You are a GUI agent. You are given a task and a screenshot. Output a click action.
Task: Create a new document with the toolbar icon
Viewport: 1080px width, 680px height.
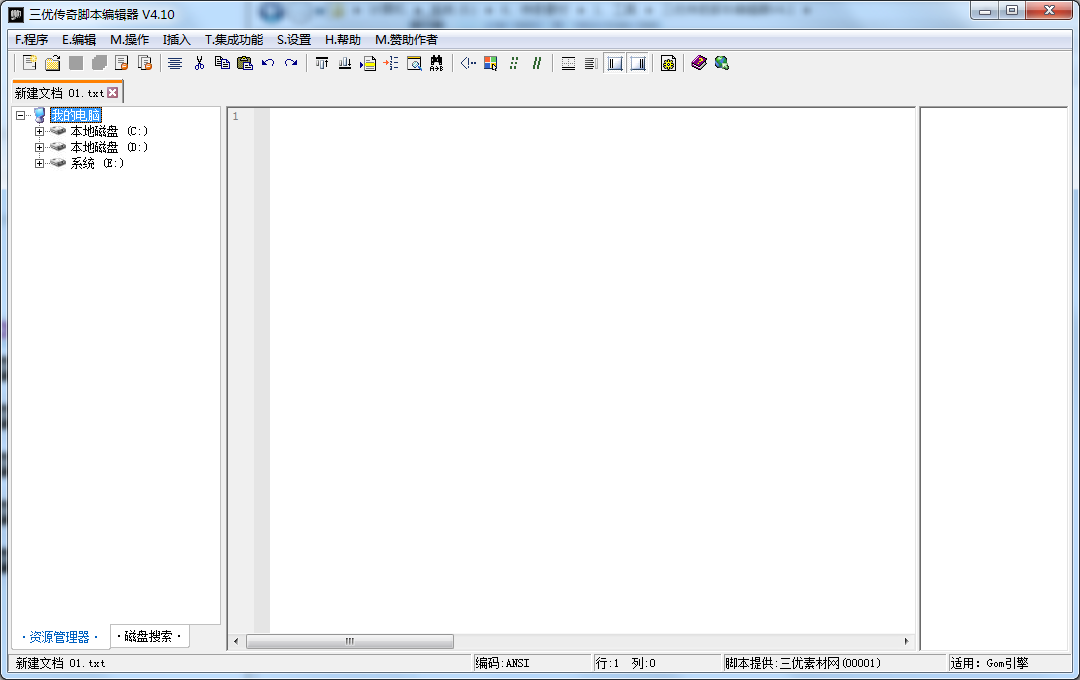point(30,63)
